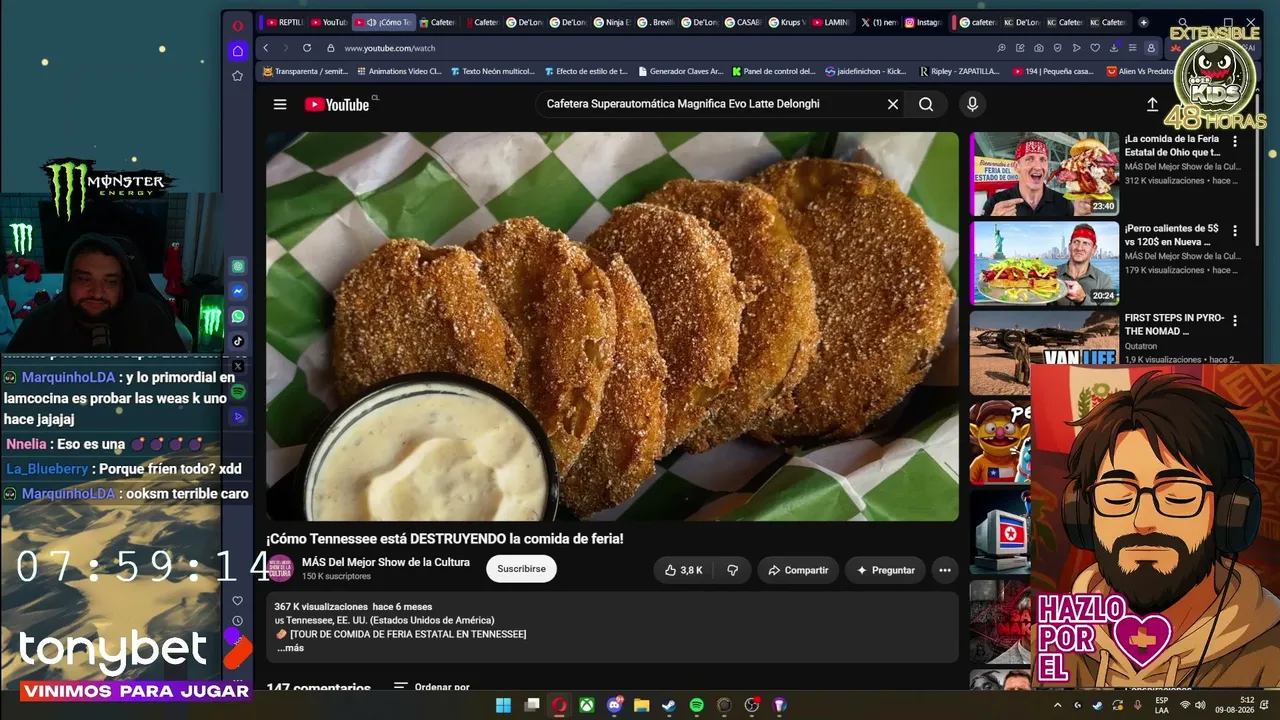Go to the YouTube home logo
The height and width of the screenshot is (720, 1280).
click(x=337, y=104)
